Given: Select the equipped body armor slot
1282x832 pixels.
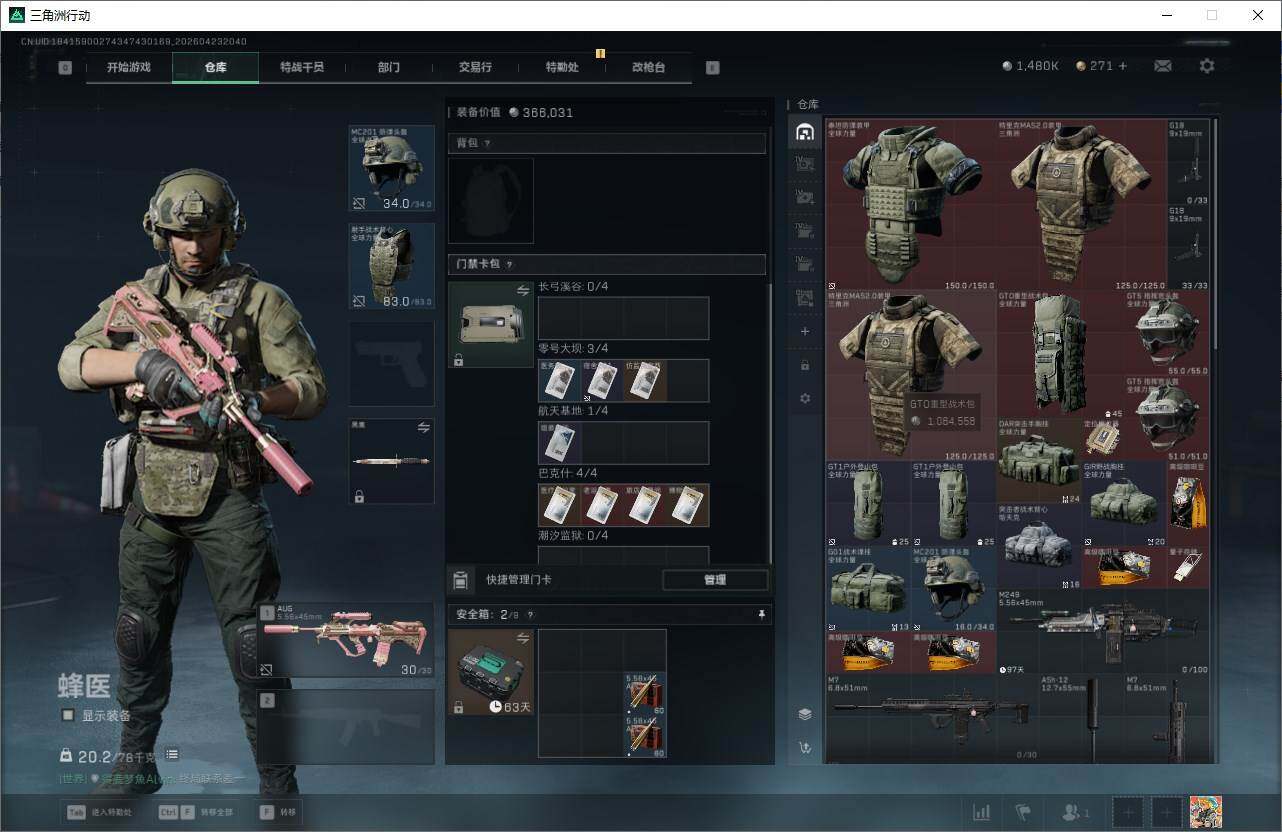Looking at the screenshot, I should 391,266.
